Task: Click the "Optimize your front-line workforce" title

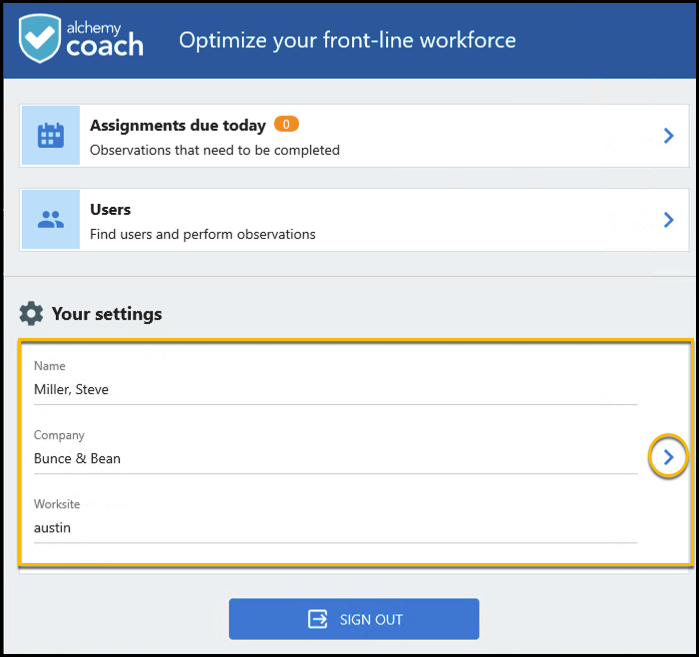Action: [347, 41]
